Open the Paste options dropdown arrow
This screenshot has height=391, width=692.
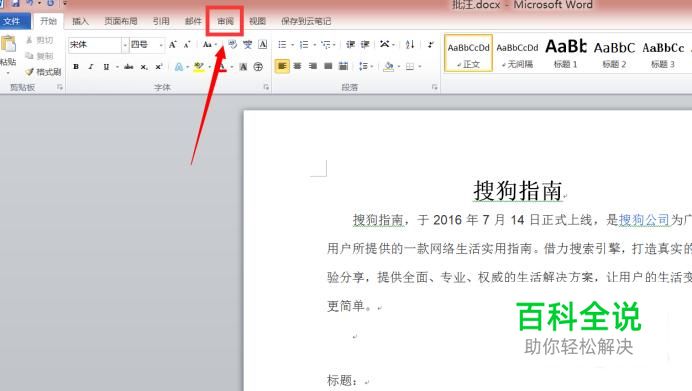[x=8, y=73]
